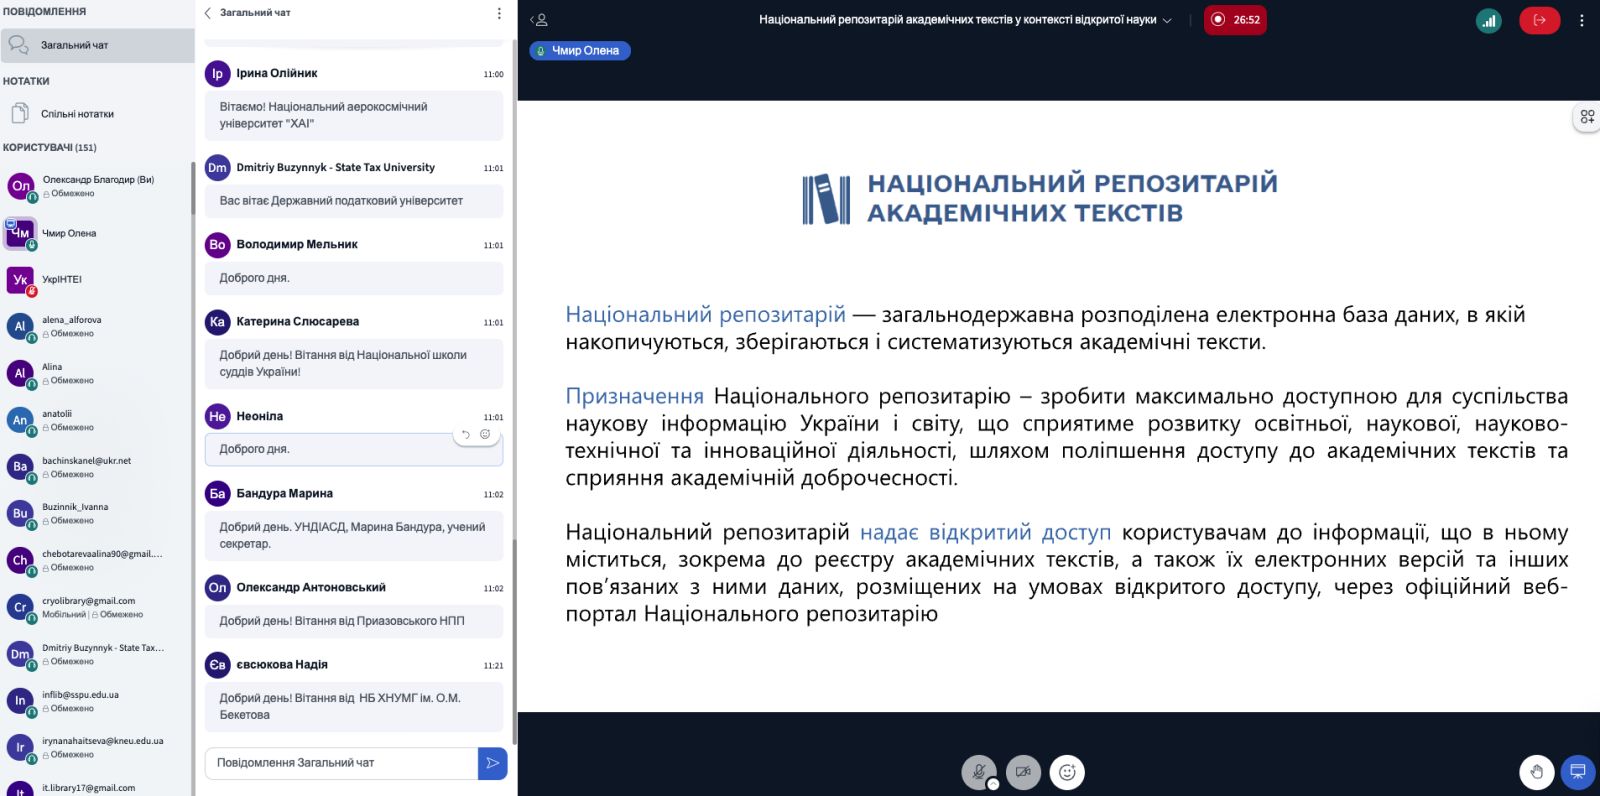Unmute the microphone

coord(979,772)
